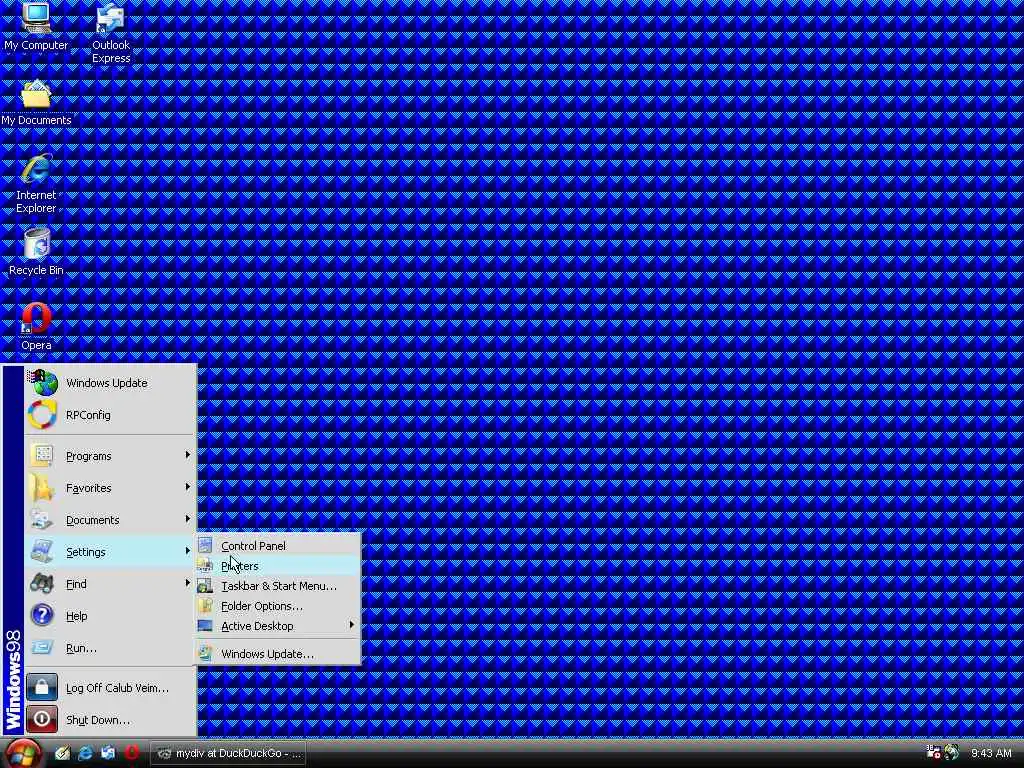Launch Opera from quick launch bar
This screenshot has height=768, width=1024.
pos(131,753)
